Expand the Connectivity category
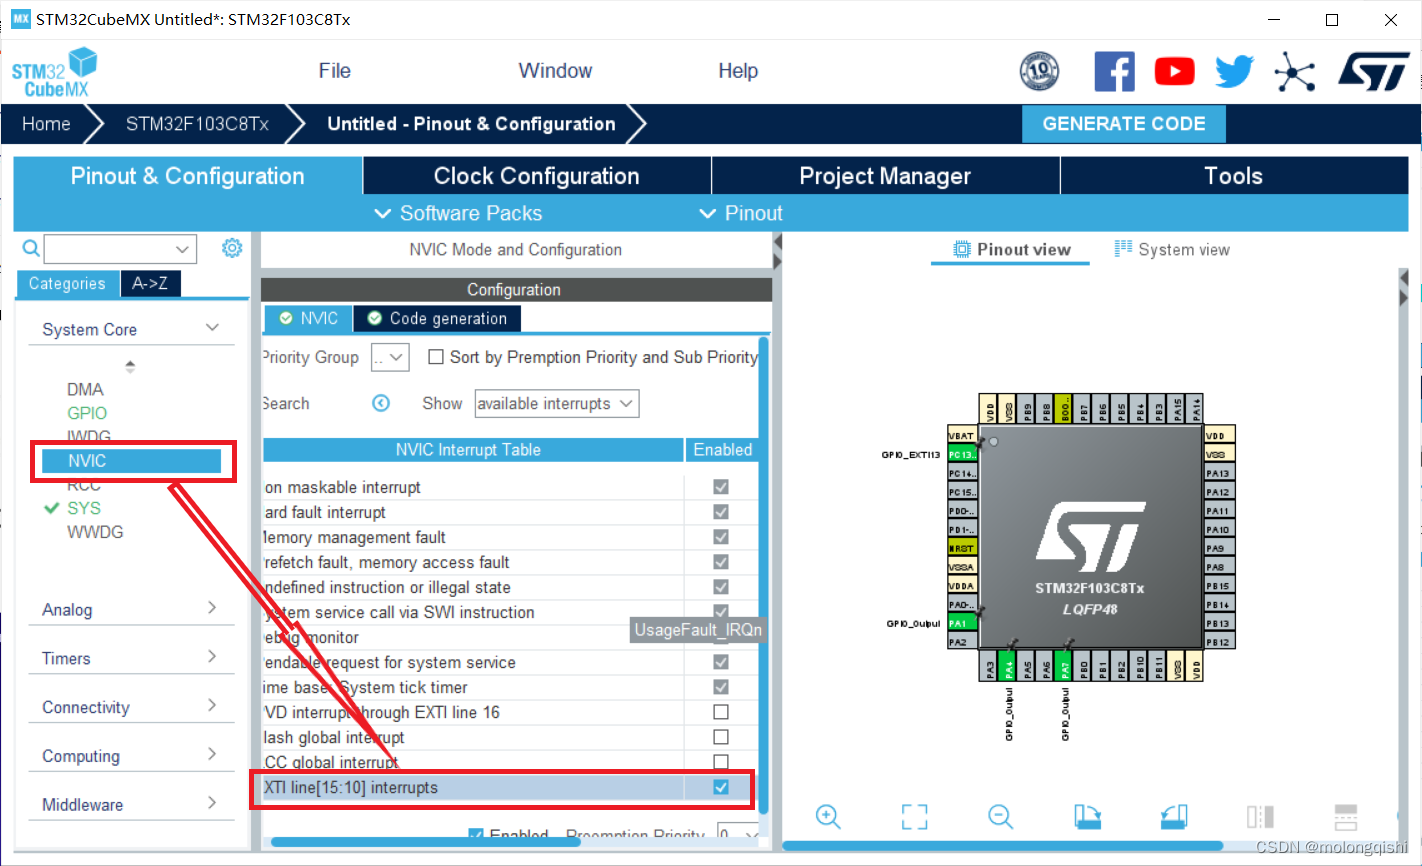 coord(212,706)
